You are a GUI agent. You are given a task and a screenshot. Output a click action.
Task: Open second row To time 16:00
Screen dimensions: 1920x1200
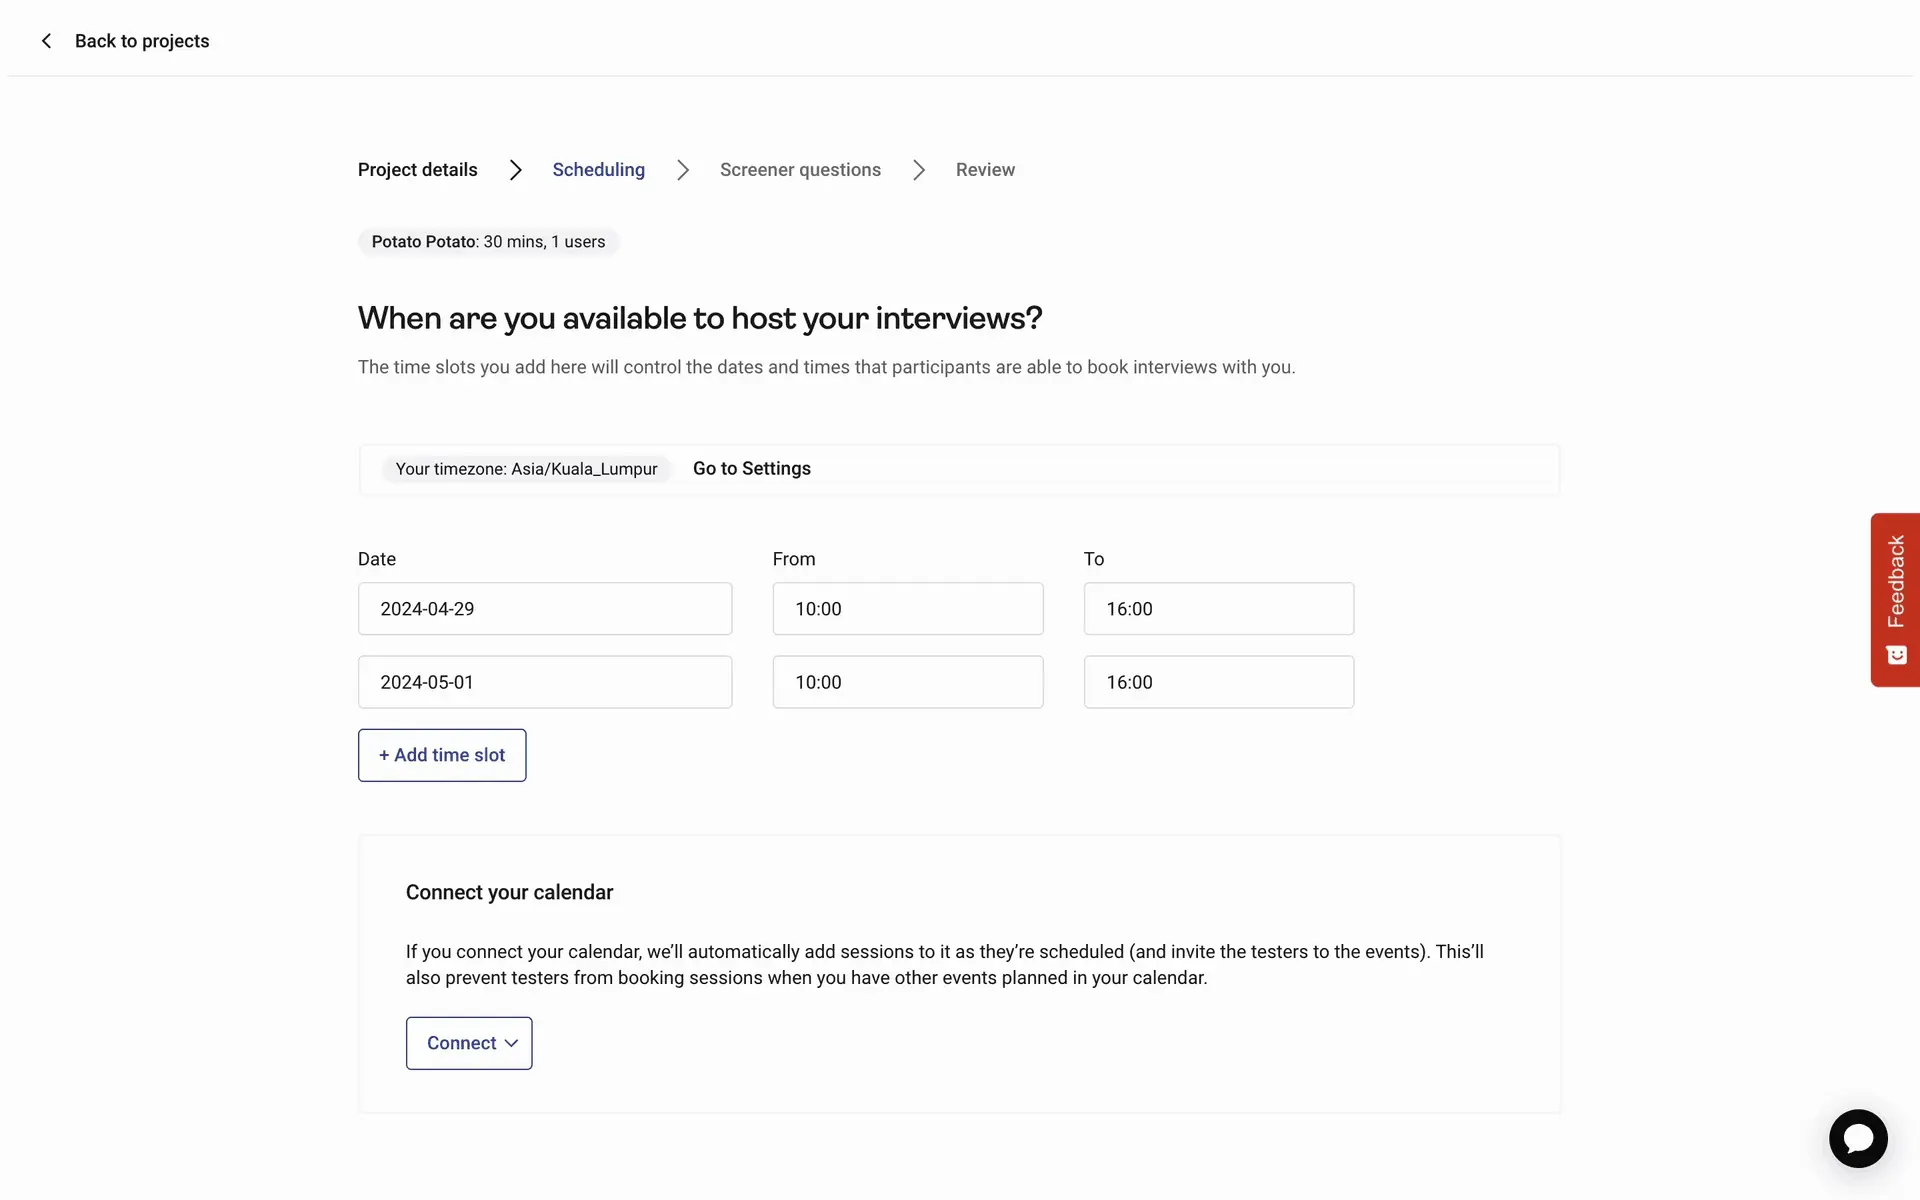coord(1218,682)
